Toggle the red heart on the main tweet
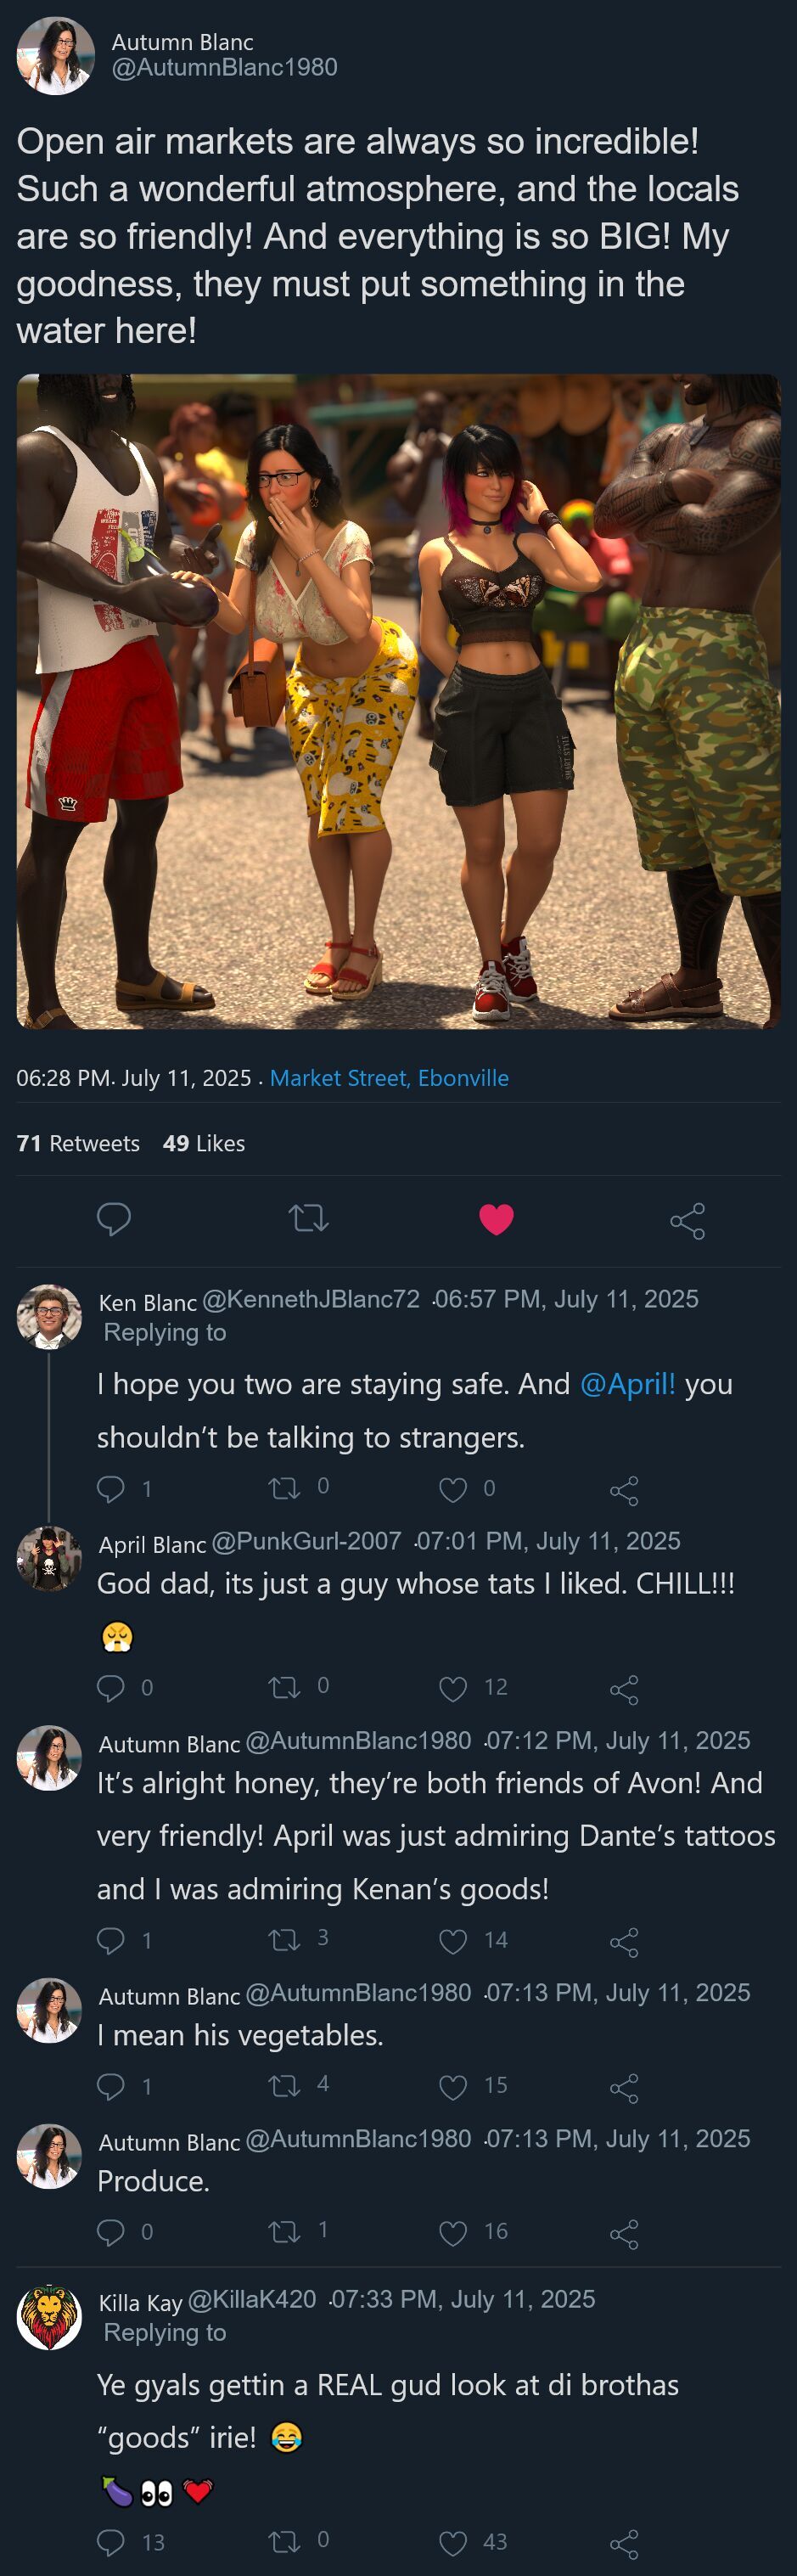This screenshot has width=797, height=2576. (496, 1219)
